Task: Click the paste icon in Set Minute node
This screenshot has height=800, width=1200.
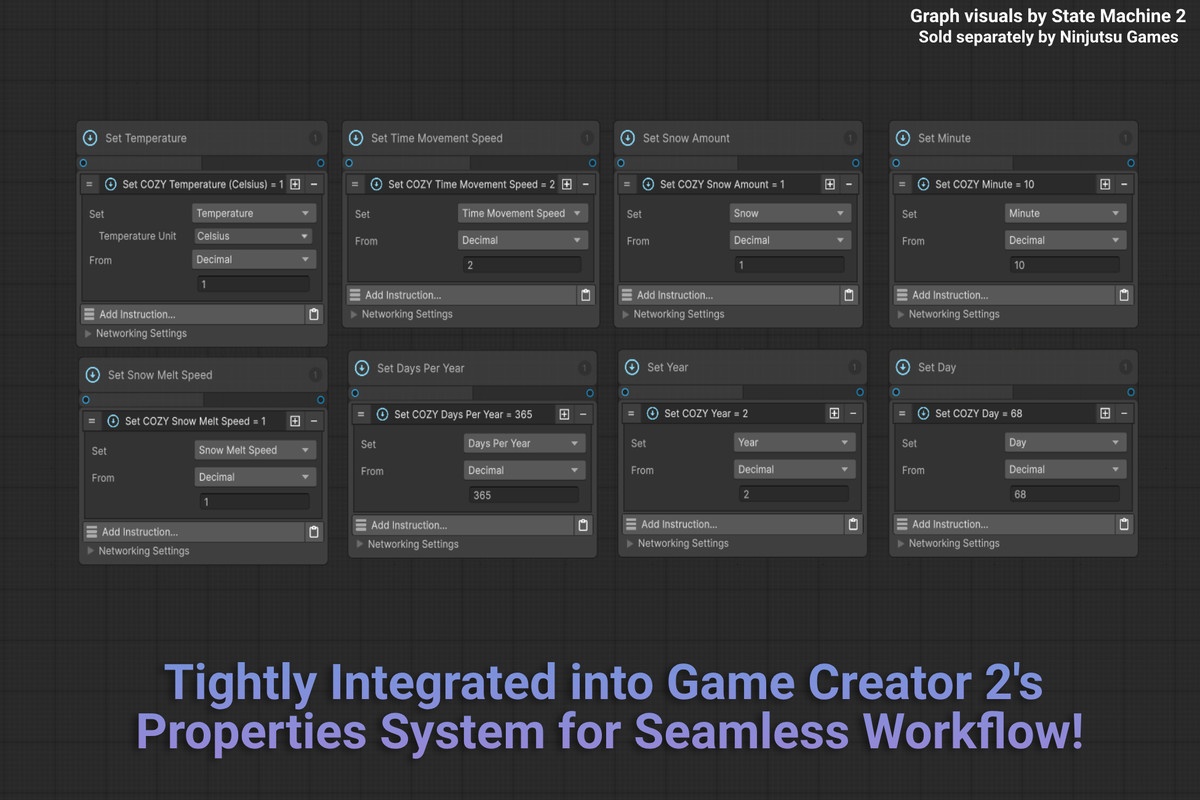Action: pyautogui.click(x=1123, y=295)
